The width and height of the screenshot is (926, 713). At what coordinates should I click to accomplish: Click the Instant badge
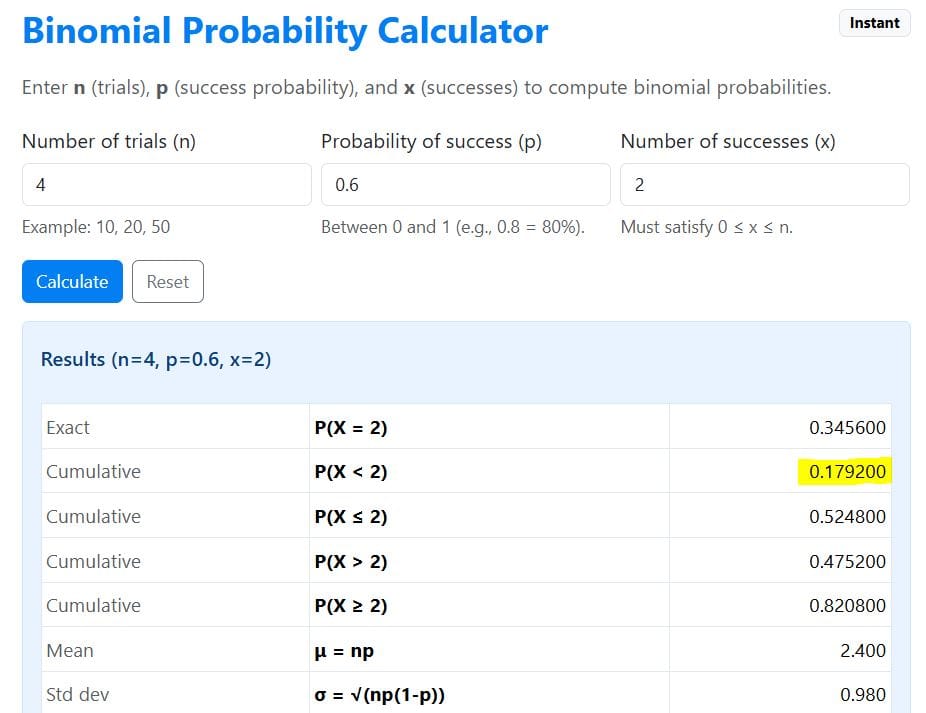point(873,23)
